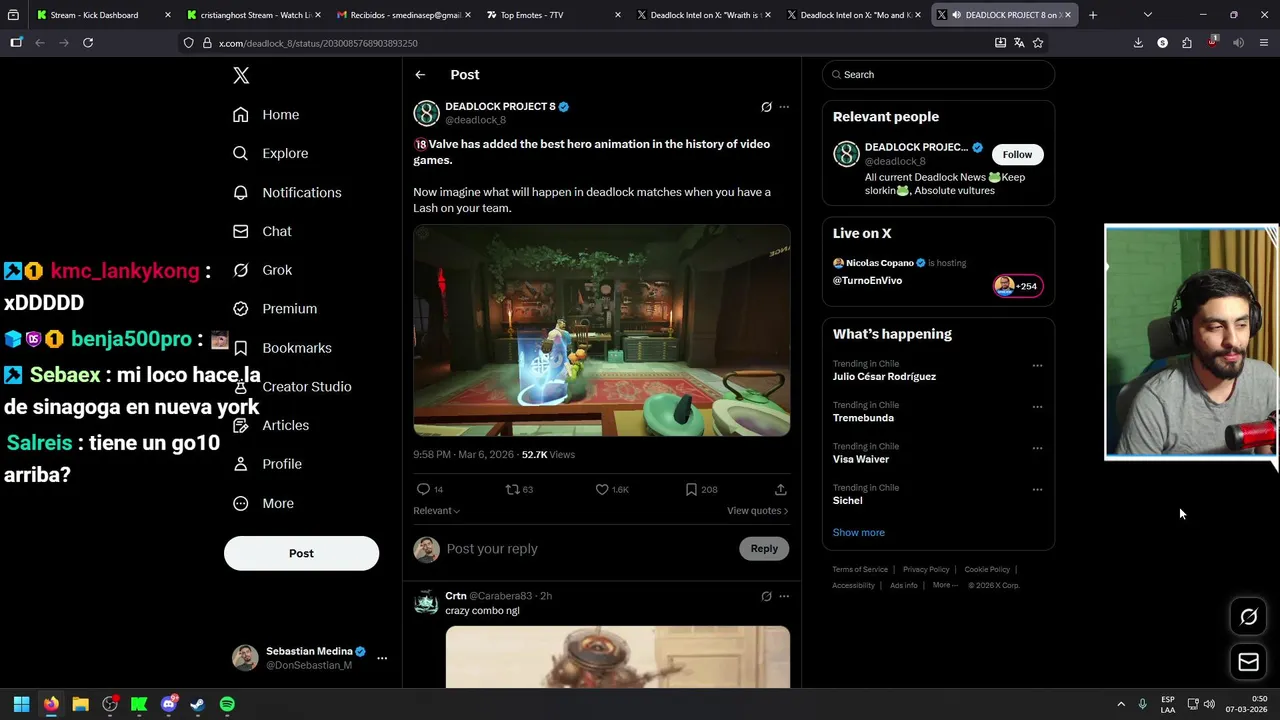Open floating Grok button at bottom right

(1248, 617)
